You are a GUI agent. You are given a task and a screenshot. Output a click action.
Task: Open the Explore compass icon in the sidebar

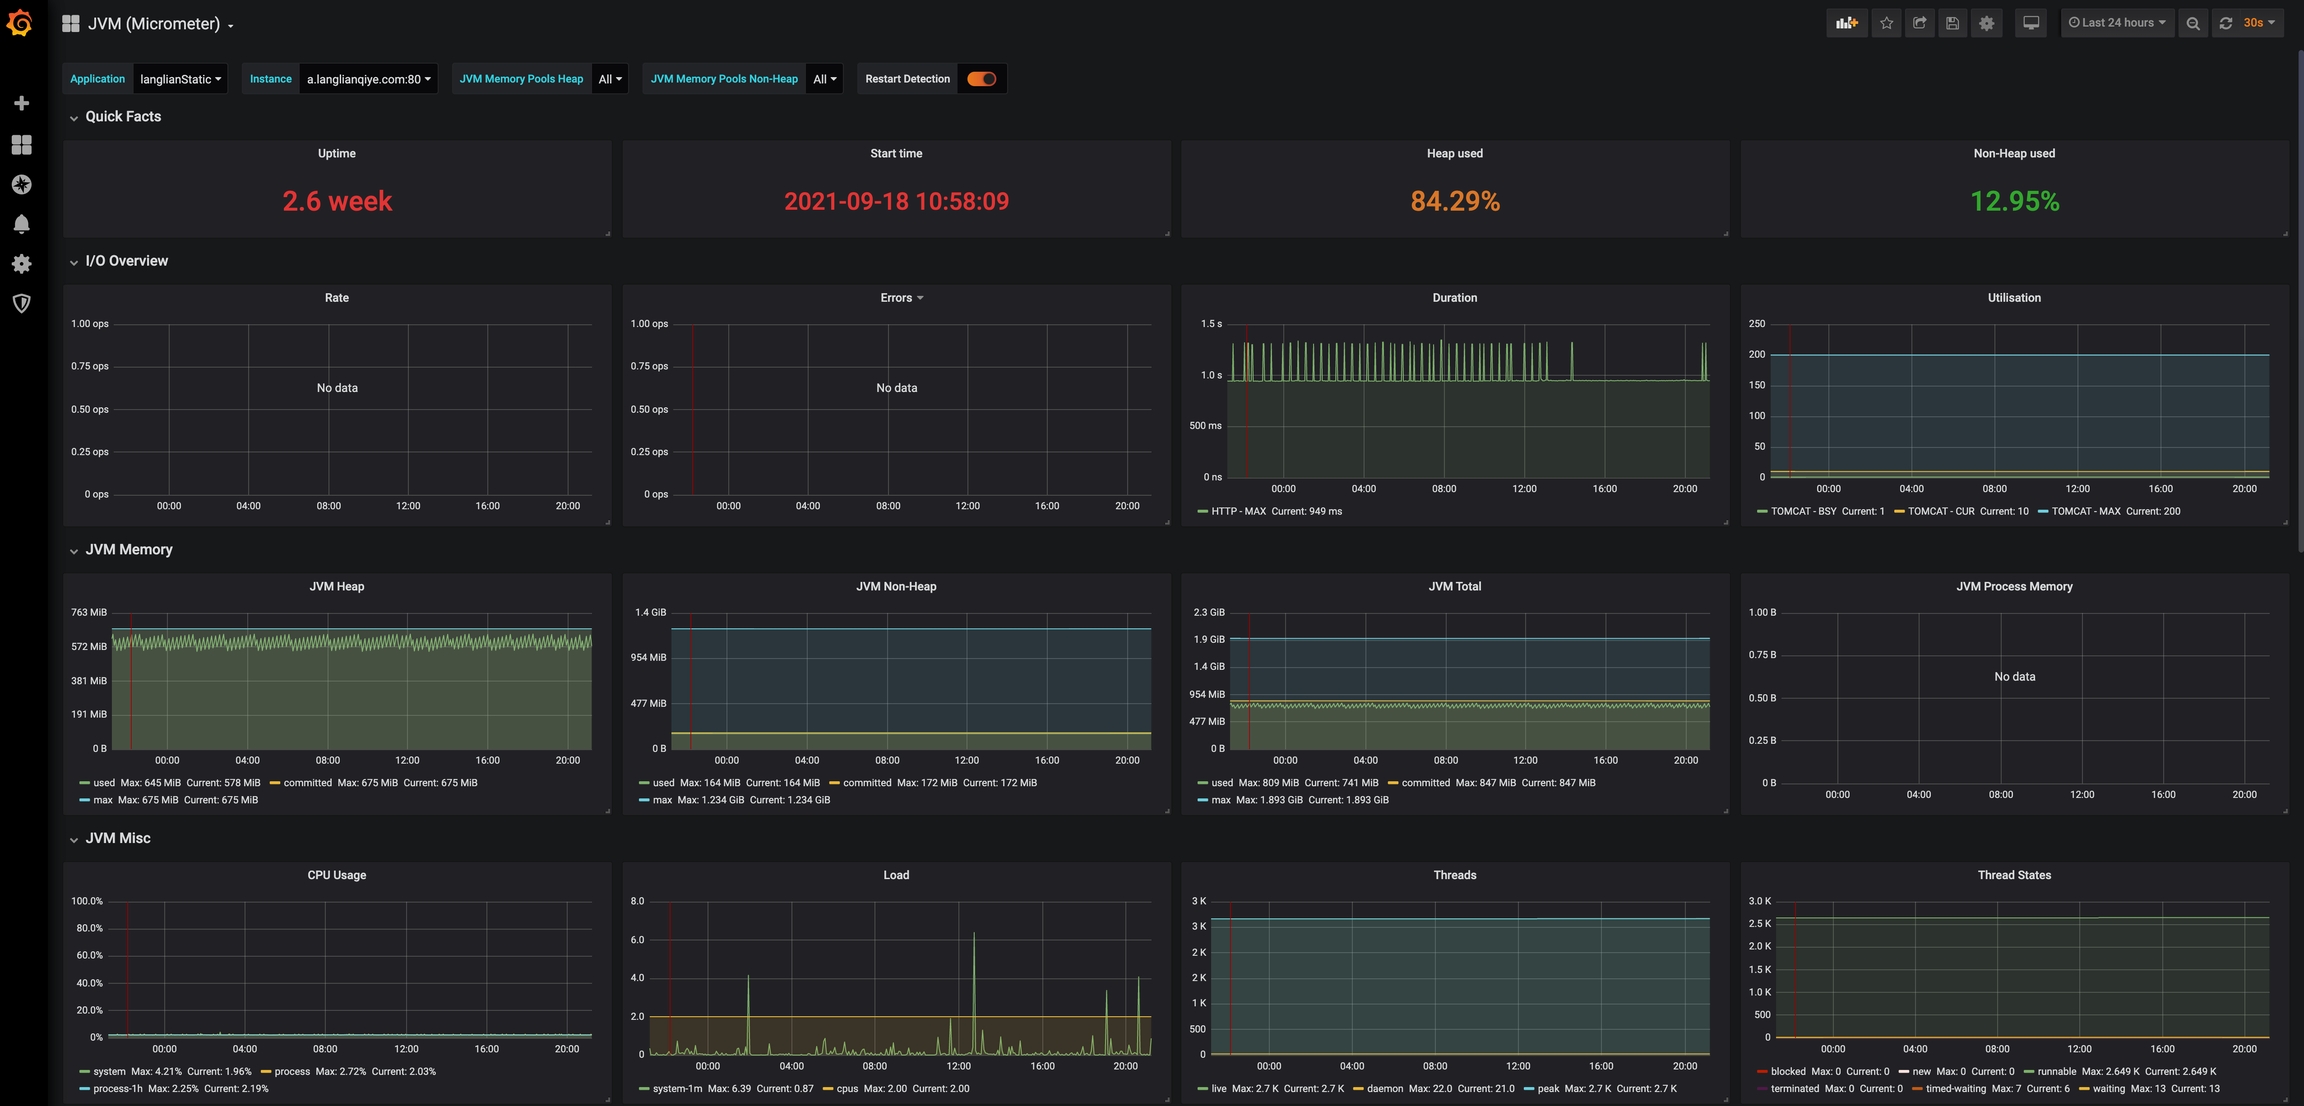click(x=21, y=185)
